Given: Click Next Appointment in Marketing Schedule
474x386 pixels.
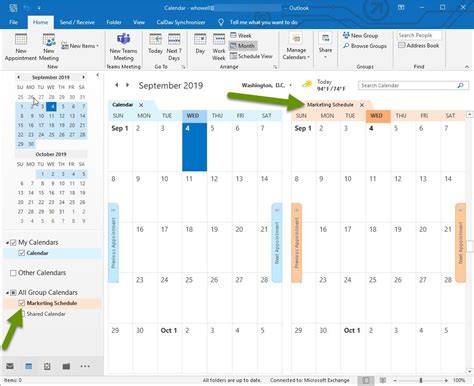Looking at the screenshot, I should point(460,243).
